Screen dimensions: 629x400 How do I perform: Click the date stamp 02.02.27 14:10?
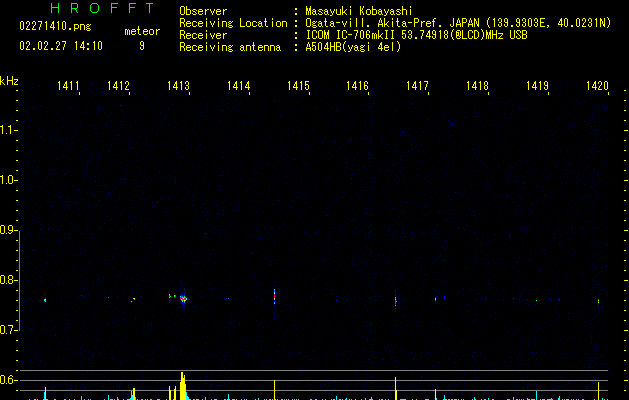click(x=61, y=46)
